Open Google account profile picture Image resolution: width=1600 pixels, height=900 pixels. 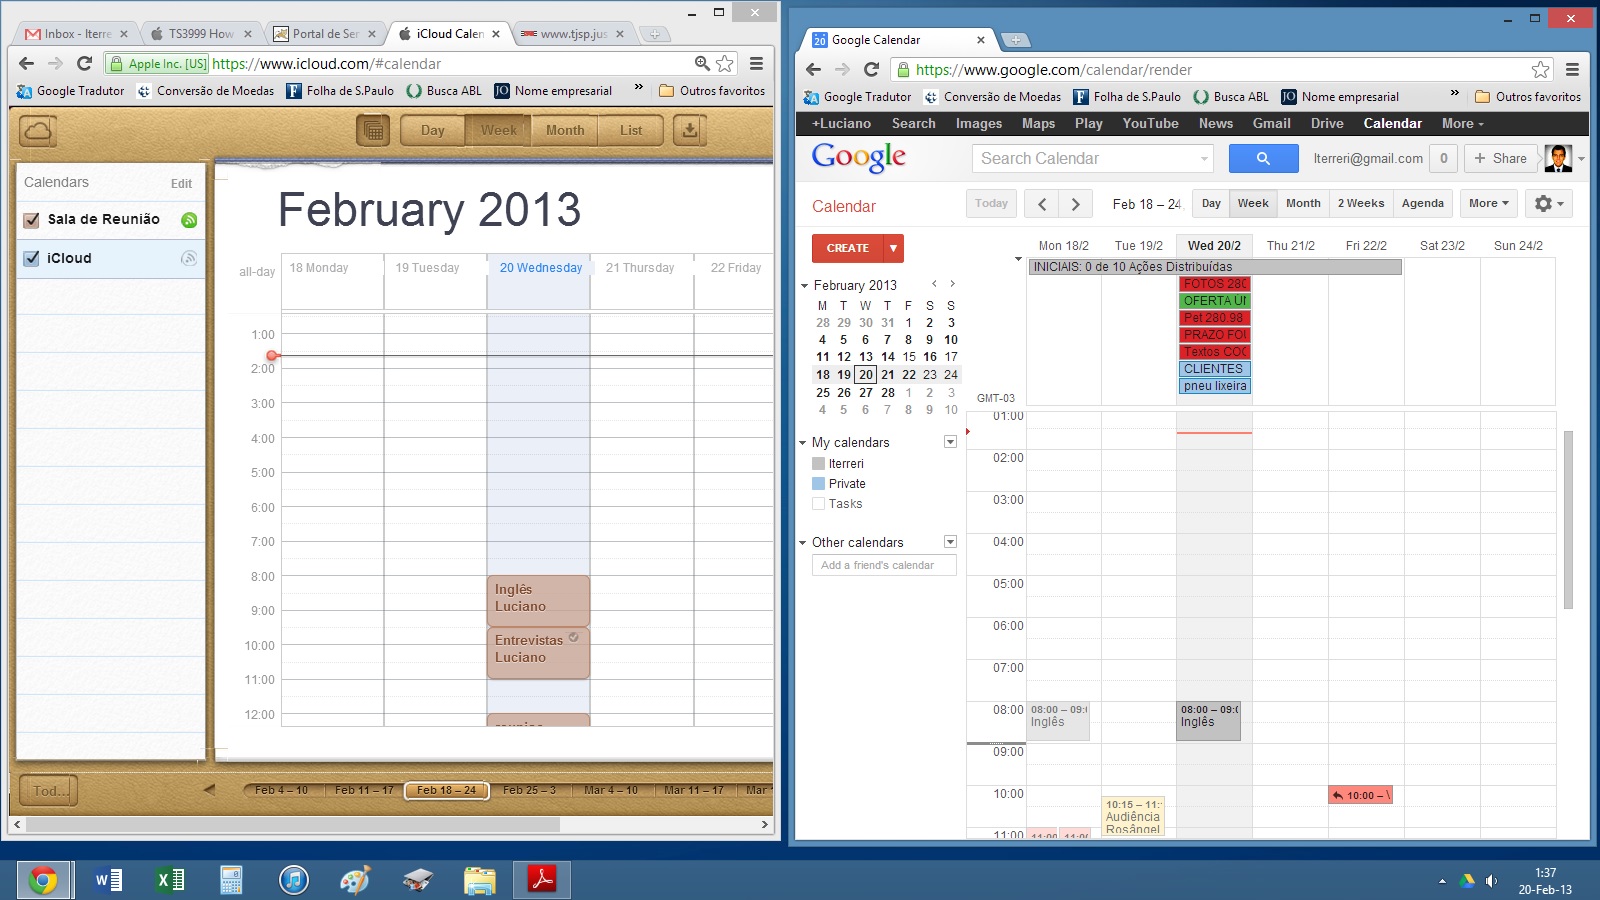[1558, 158]
